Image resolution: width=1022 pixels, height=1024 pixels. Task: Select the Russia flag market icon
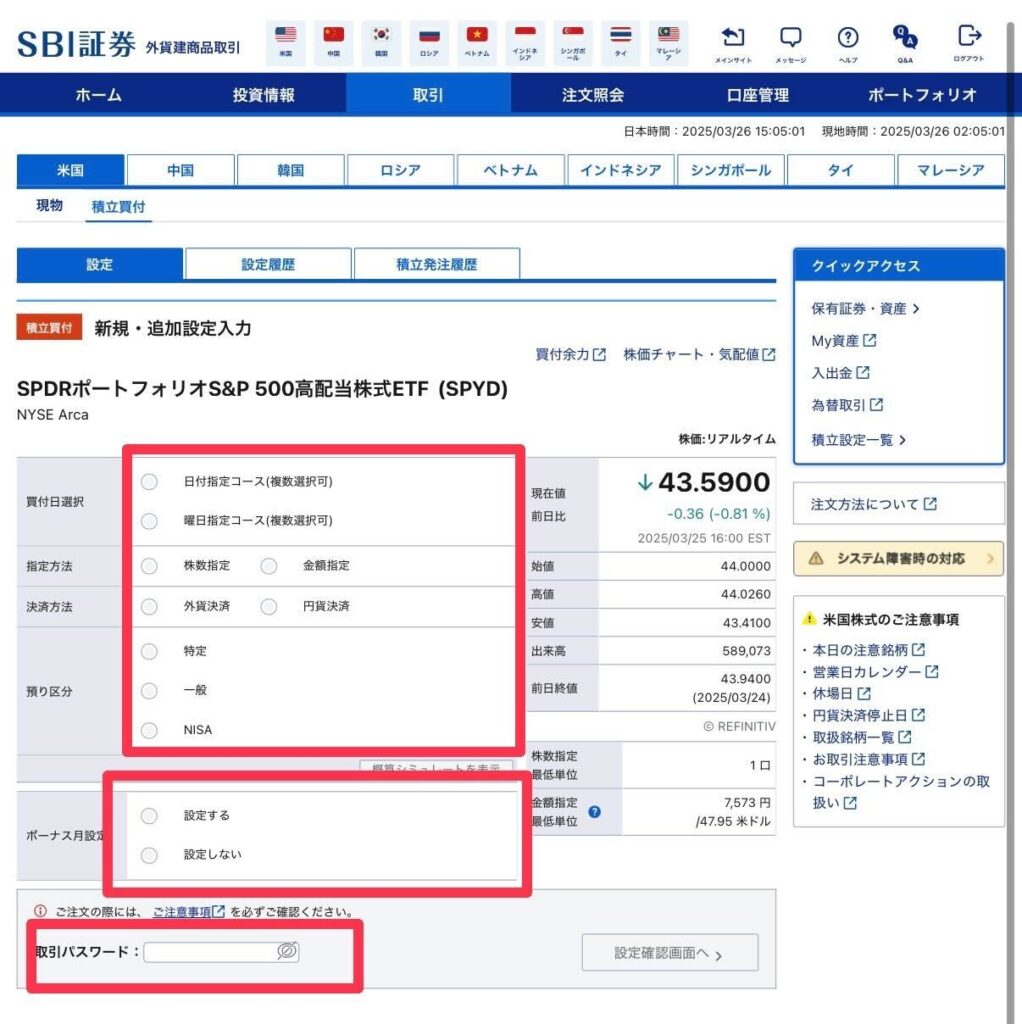pyautogui.click(x=429, y=42)
